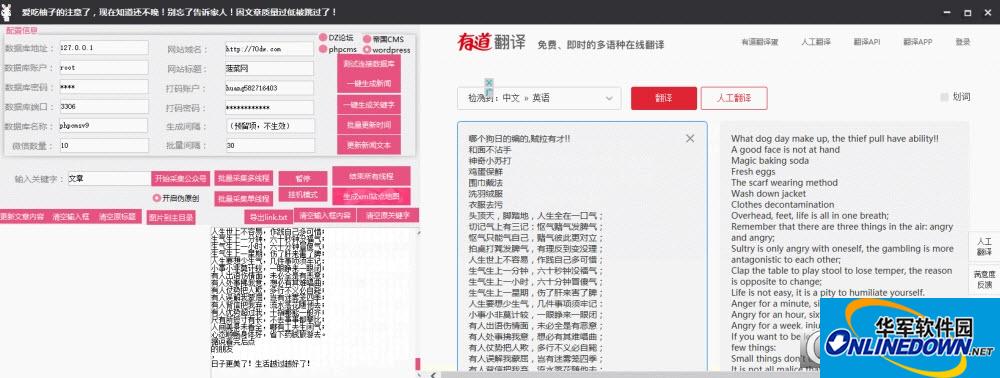Open 有道翻译官 in the top navigation
This screenshot has height=378, width=1000.
(760, 42)
